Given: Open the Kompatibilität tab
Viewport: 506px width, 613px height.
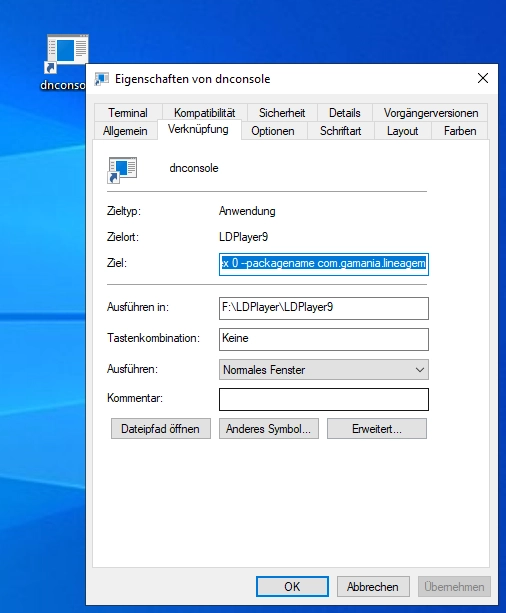Looking at the screenshot, I should click(204, 113).
